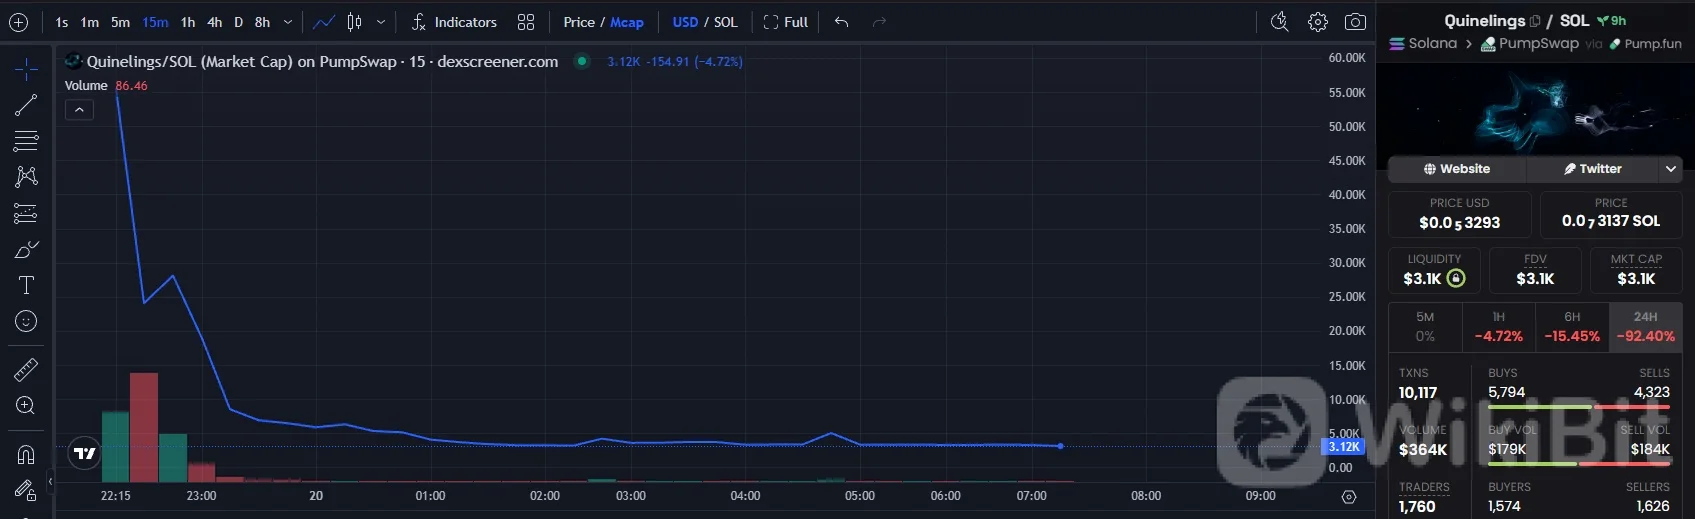Select the trend line drawing tool
The height and width of the screenshot is (519, 1695).
coord(26,104)
